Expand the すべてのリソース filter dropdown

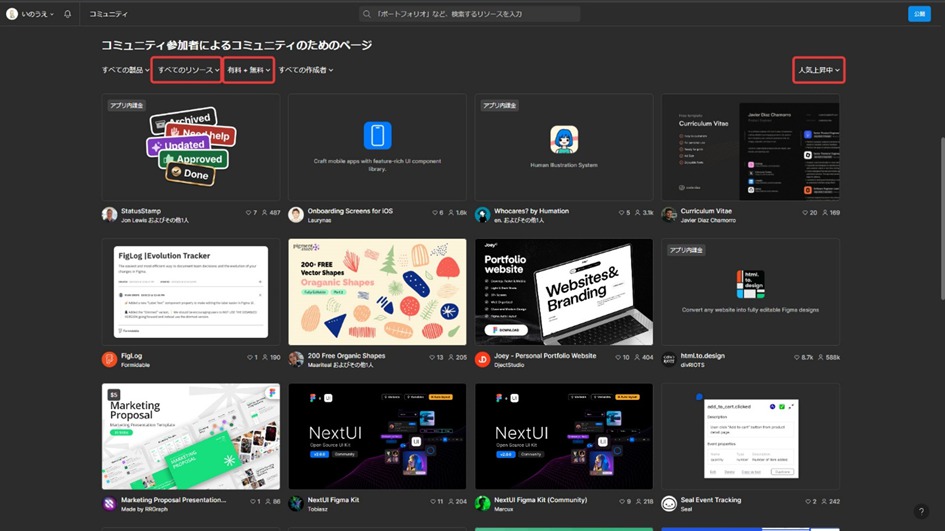[x=188, y=70]
